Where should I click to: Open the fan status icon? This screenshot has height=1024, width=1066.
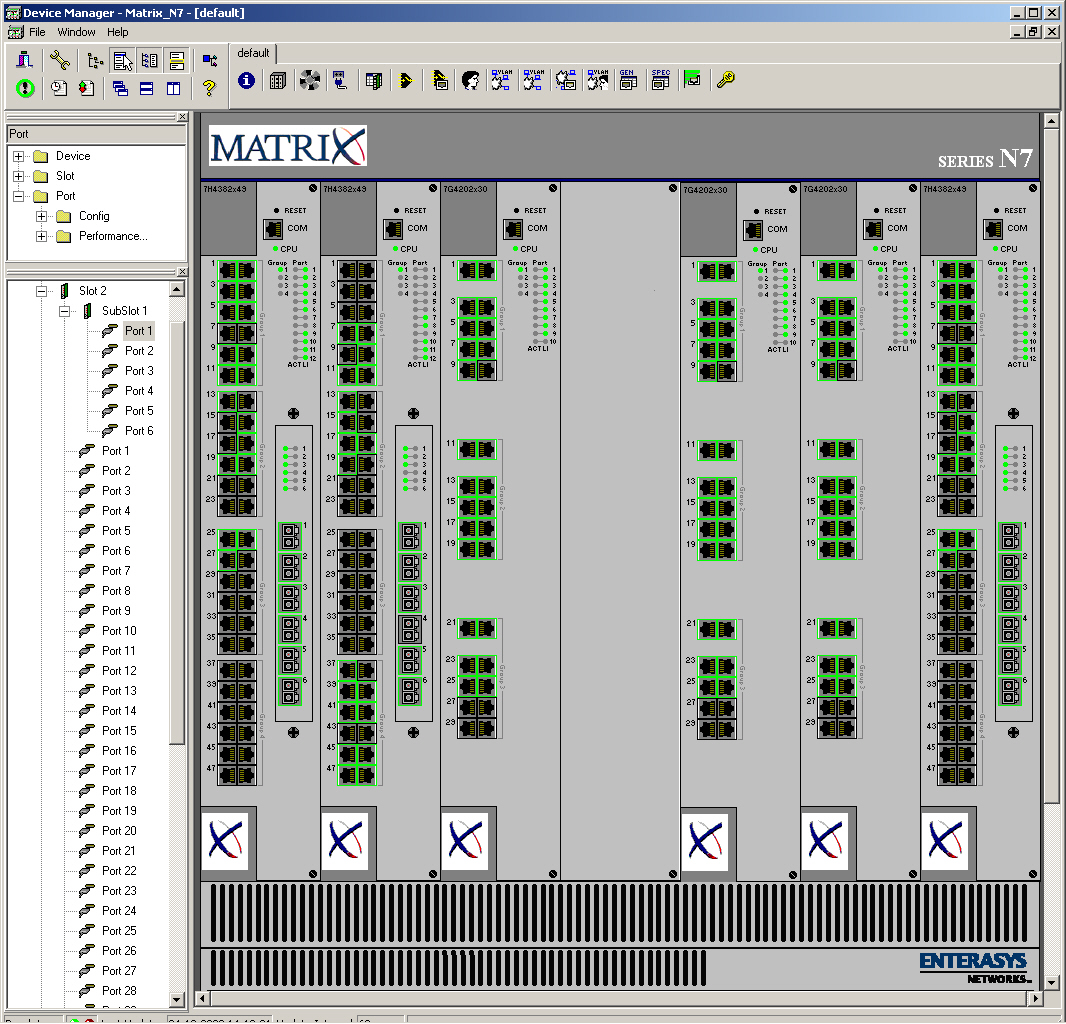(x=309, y=81)
